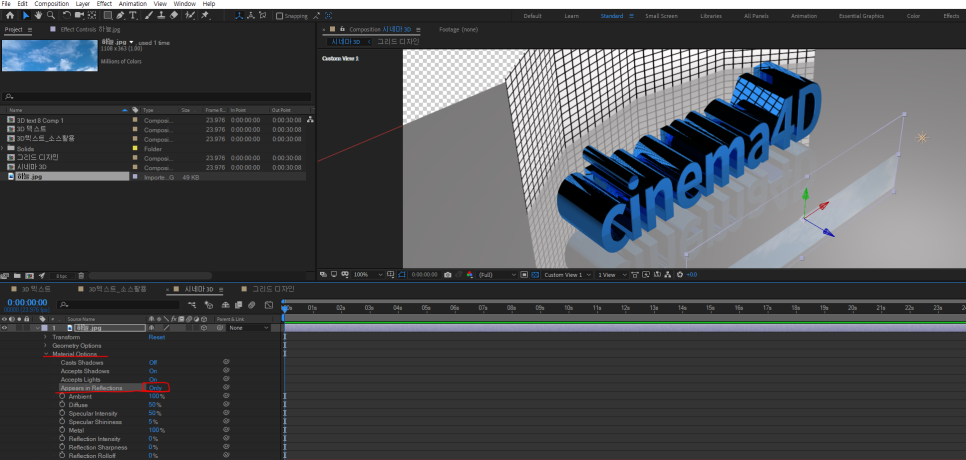The width and height of the screenshot is (966, 460).
Task: Switch to the 그리드 디자인 timeline tab
Action: point(273,289)
